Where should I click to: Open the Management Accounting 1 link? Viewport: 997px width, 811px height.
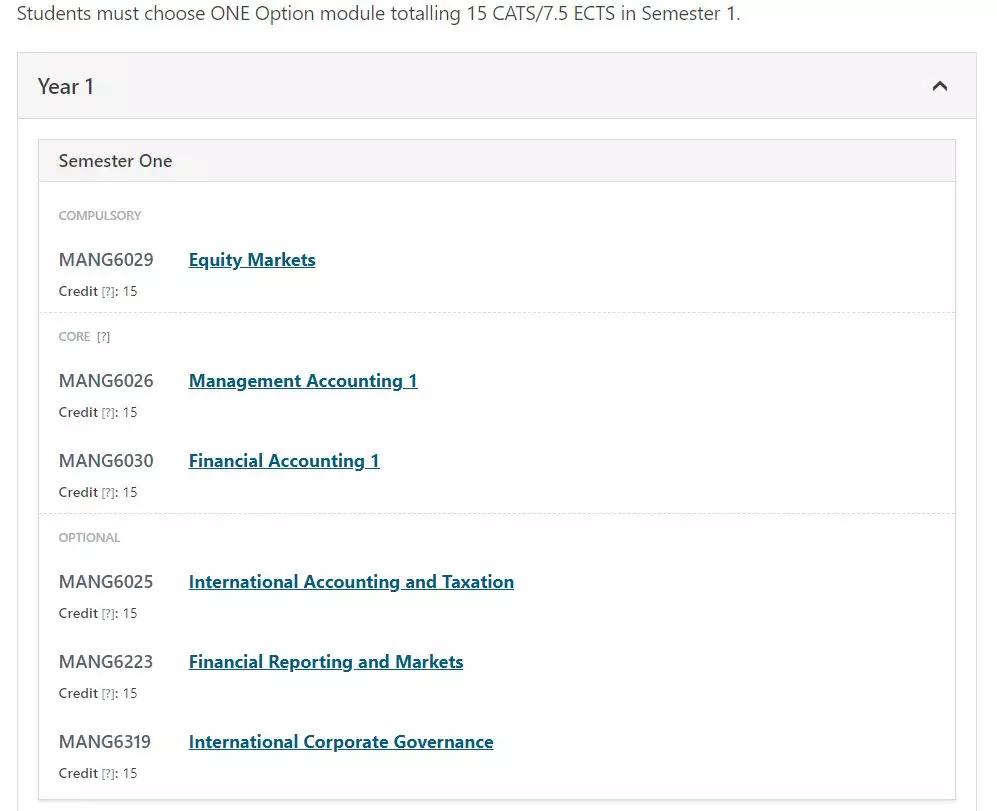303,380
